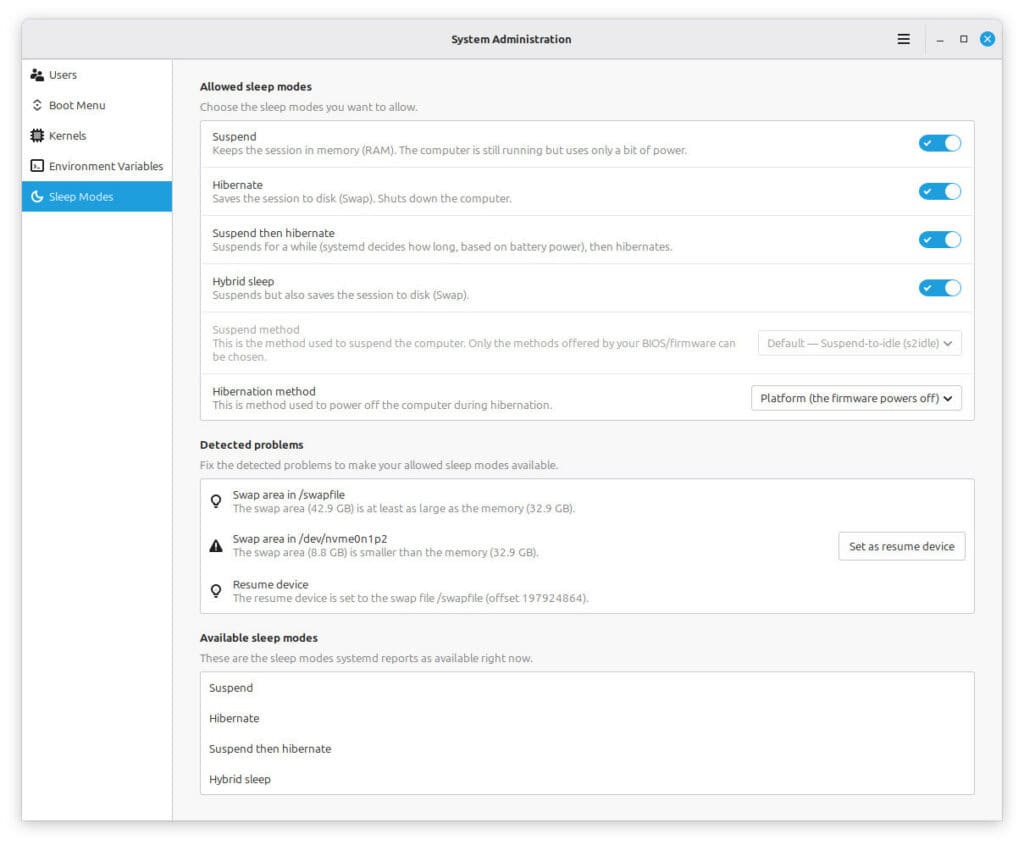The height and width of the screenshot is (845, 1024).
Task: Maximize the System Administration window
Action: (x=963, y=39)
